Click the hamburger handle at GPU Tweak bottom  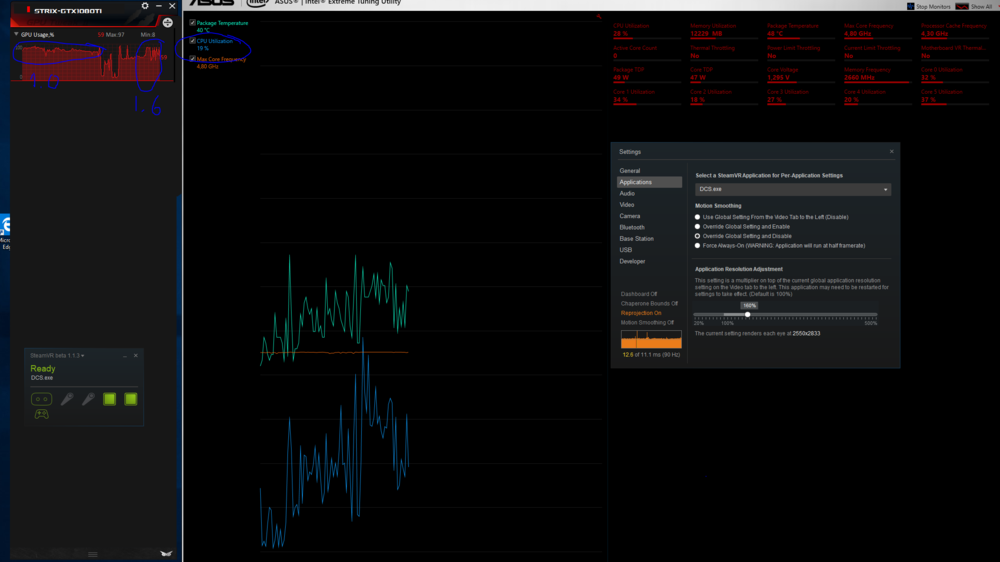click(x=93, y=554)
